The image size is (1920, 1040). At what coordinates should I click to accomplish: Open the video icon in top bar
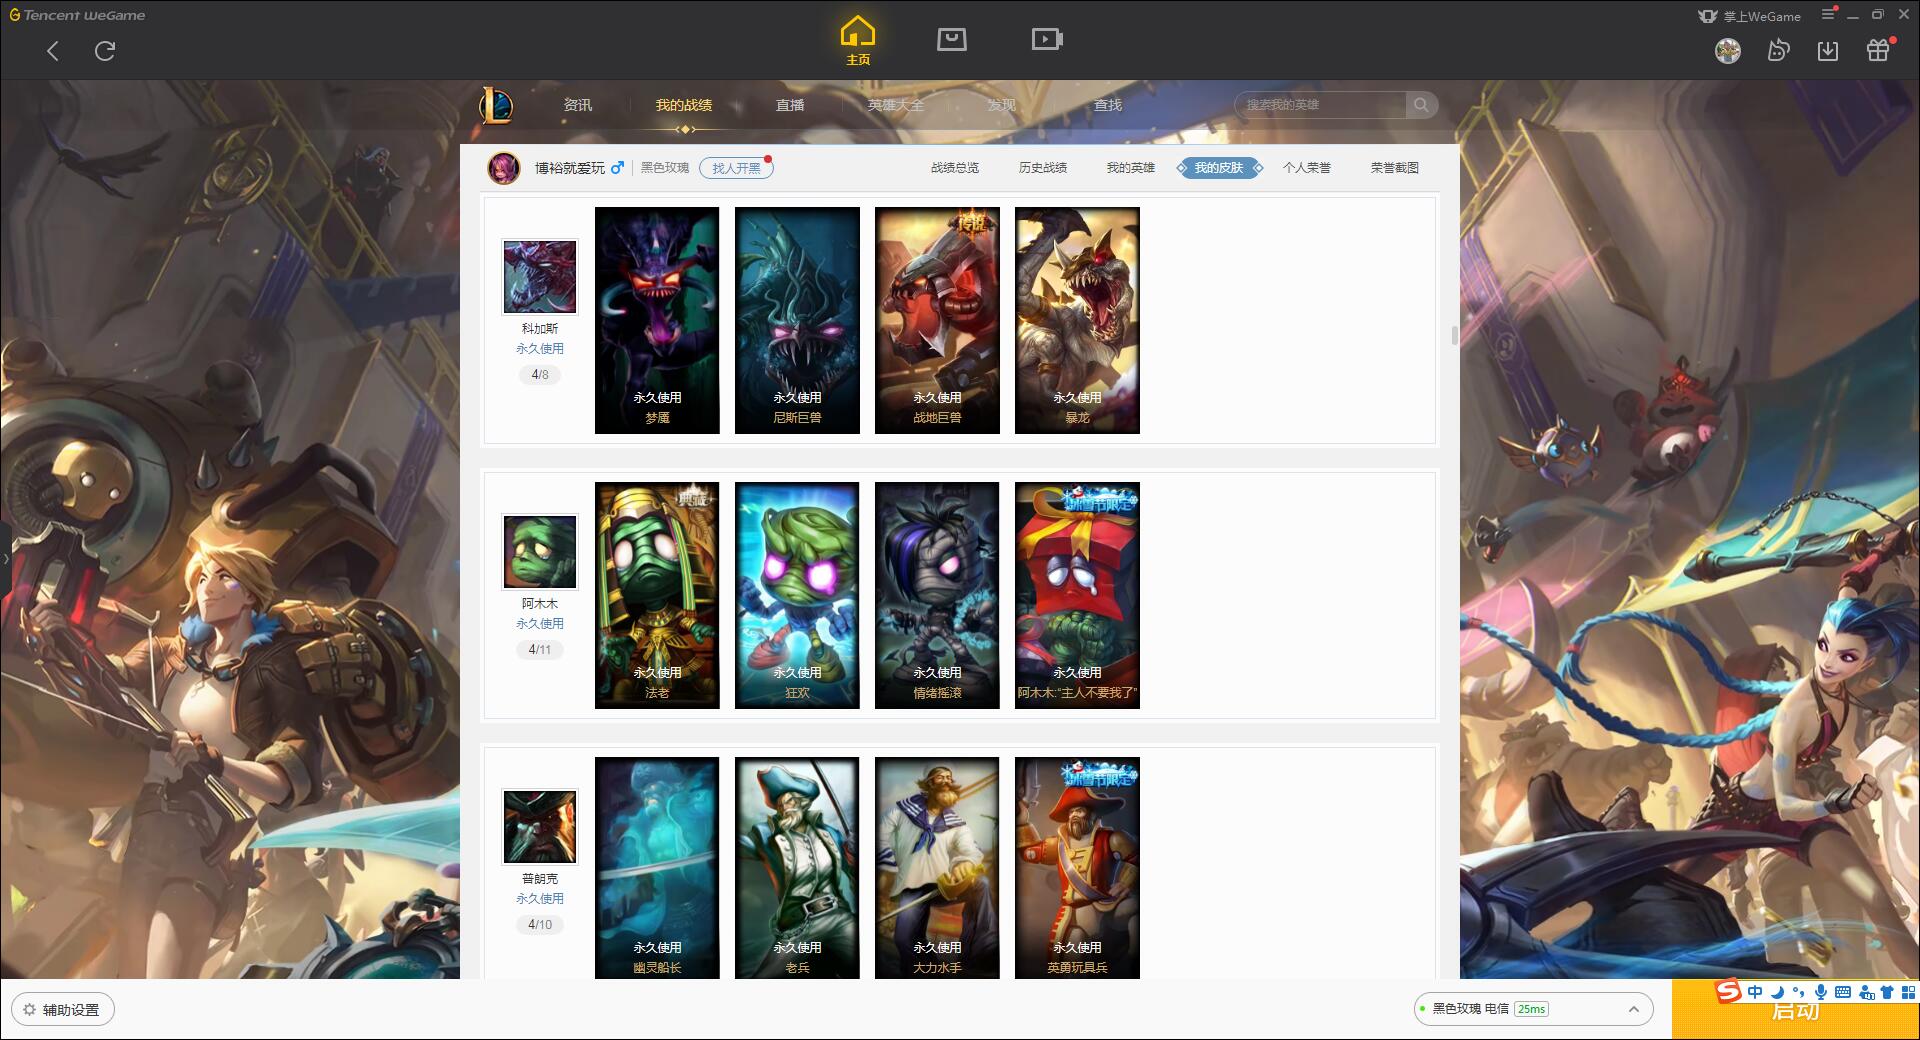coord(1047,39)
